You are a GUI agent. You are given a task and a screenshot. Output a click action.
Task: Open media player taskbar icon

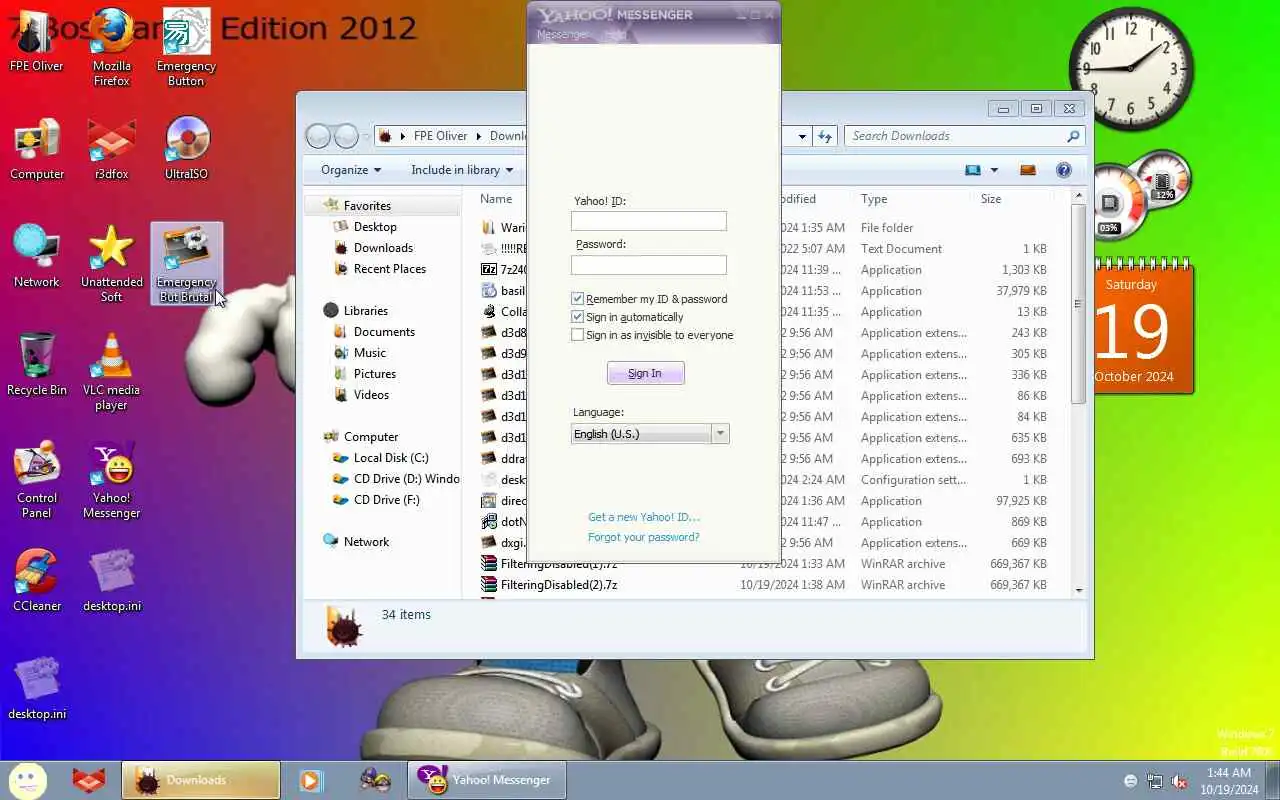click(311, 780)
